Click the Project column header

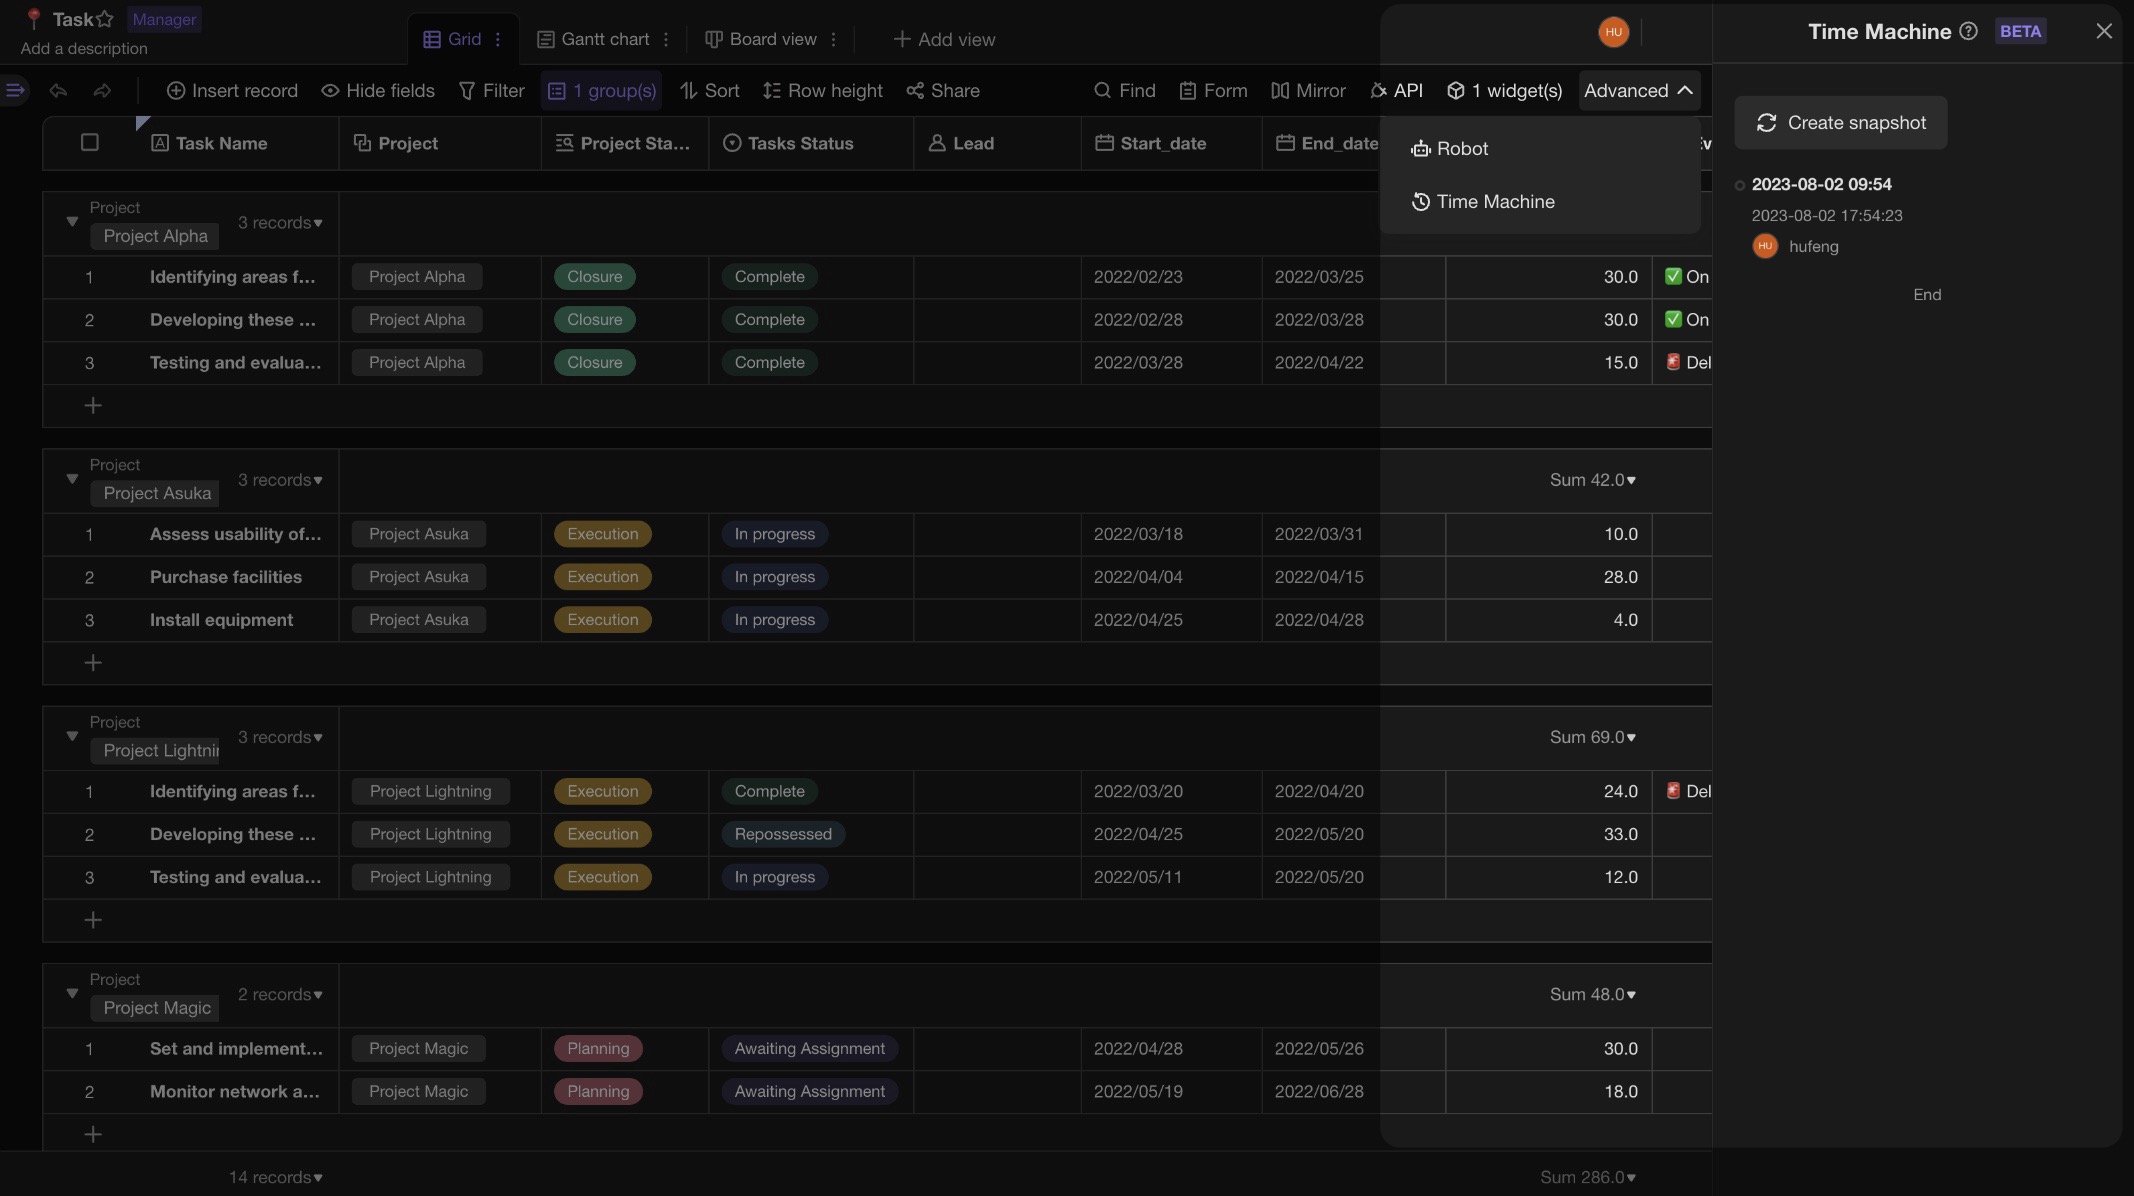tap(440, 144)
